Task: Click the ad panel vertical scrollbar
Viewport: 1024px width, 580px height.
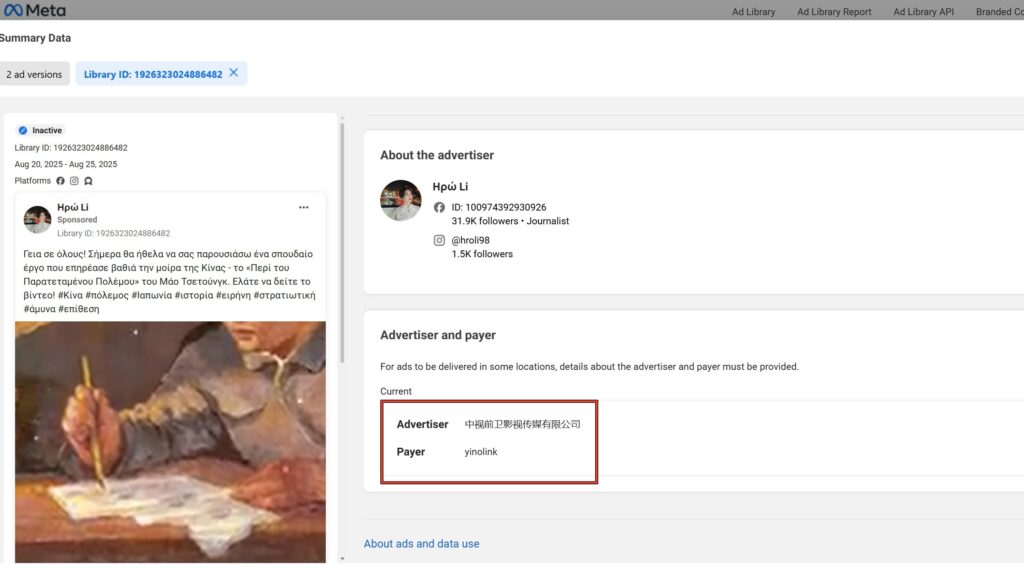Action: coord(342,240)
